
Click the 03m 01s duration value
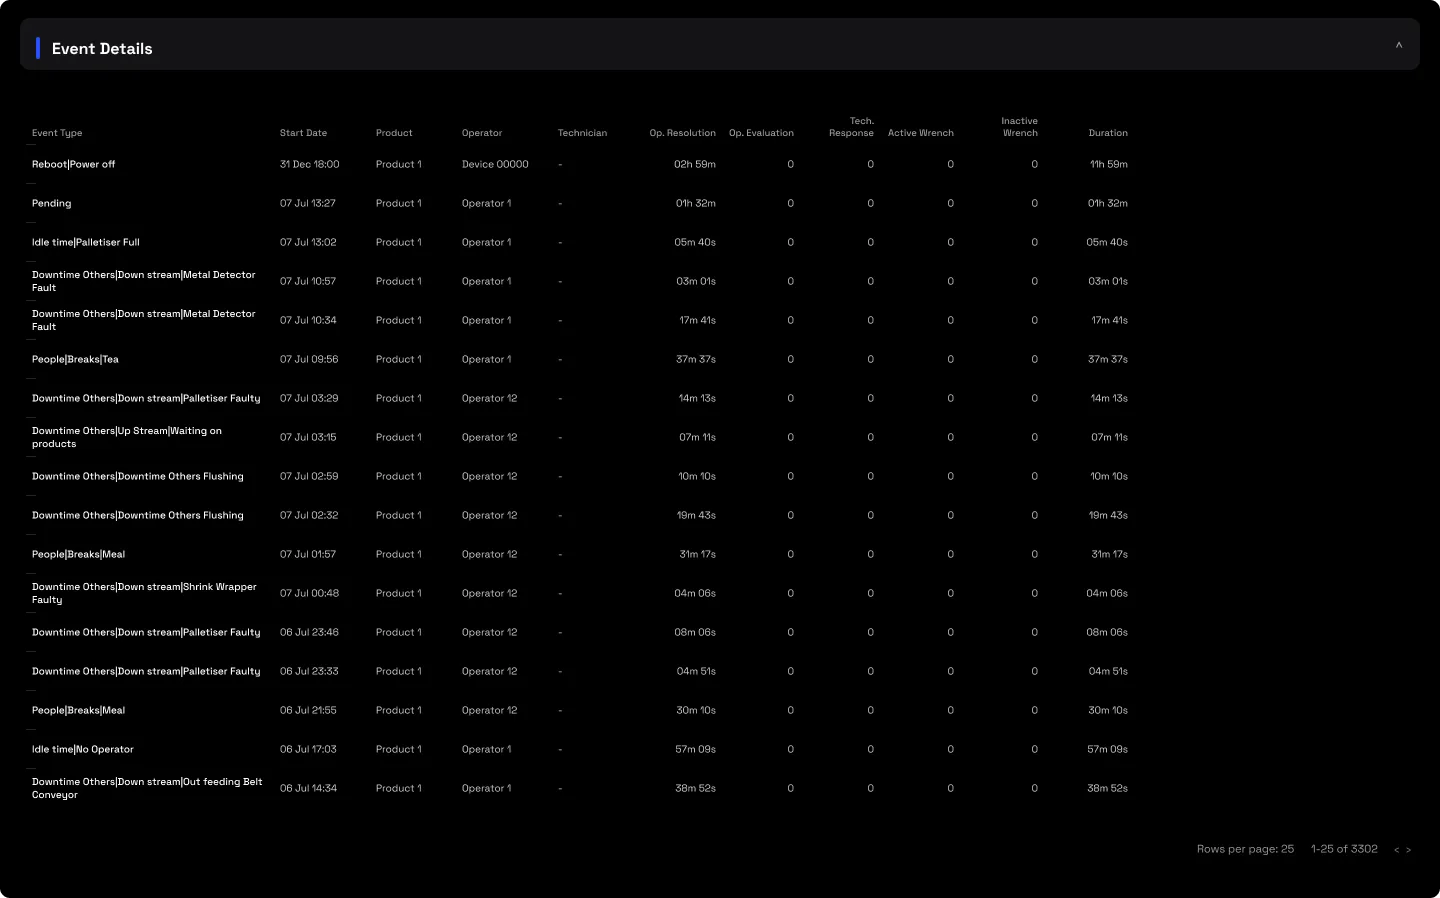pyautogui.click(x=1108, y=281)
